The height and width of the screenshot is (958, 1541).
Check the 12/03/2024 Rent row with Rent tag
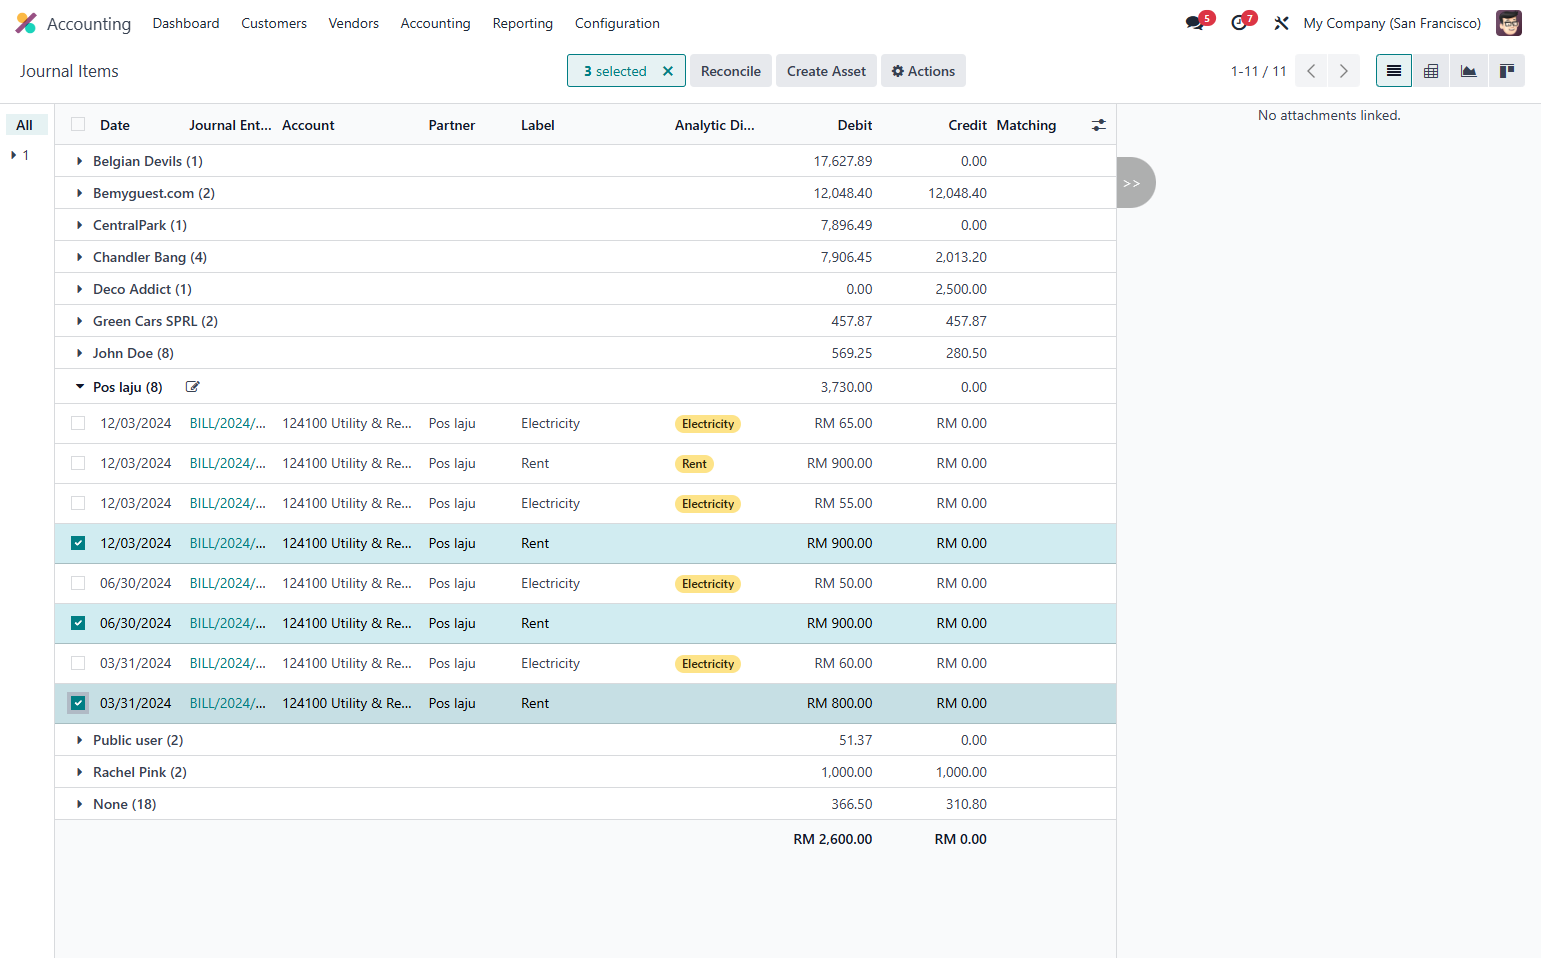[78, 463]
